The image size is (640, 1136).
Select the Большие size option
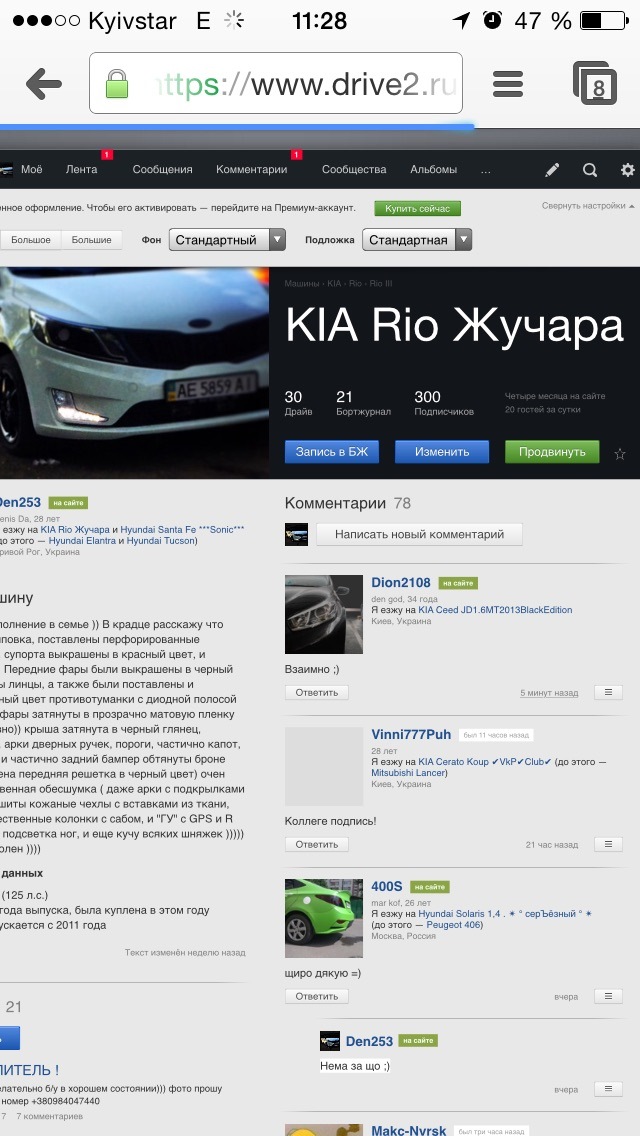[91, 240]
